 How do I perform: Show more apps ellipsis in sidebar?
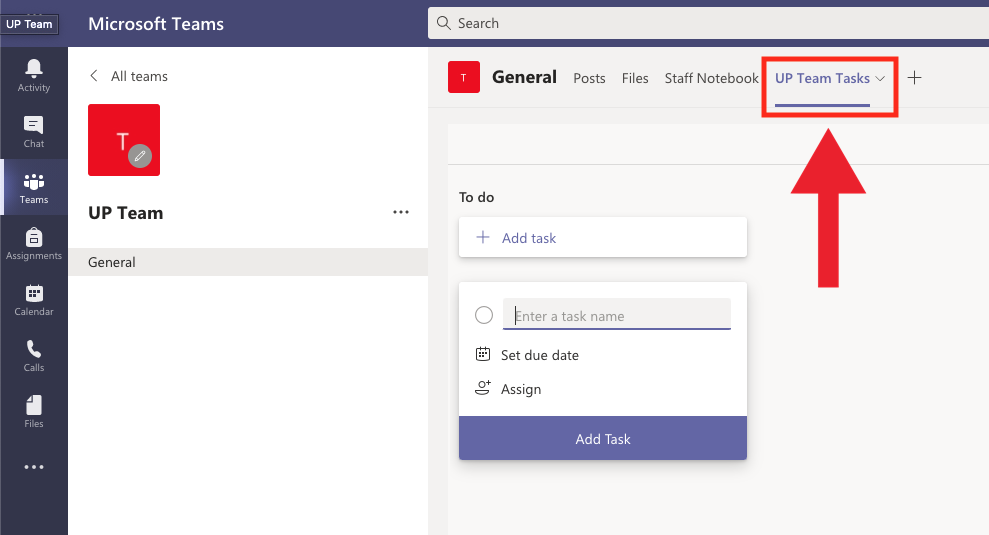[33, 467]
